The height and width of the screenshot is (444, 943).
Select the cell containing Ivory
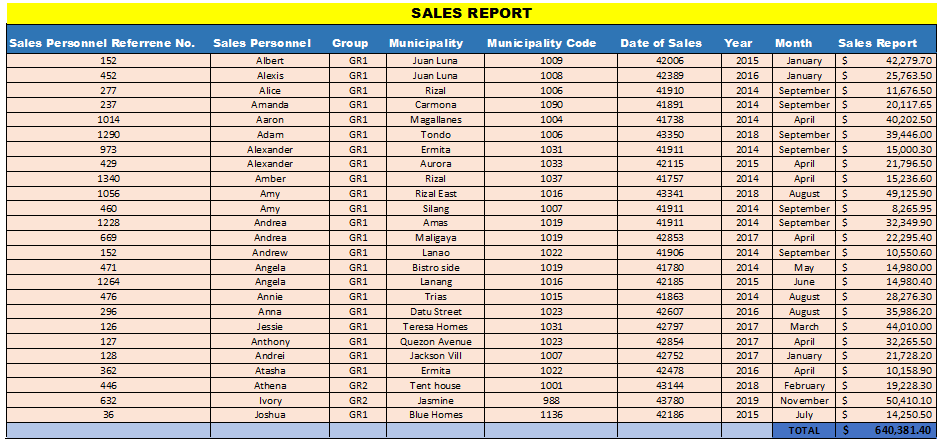[270, 401]
